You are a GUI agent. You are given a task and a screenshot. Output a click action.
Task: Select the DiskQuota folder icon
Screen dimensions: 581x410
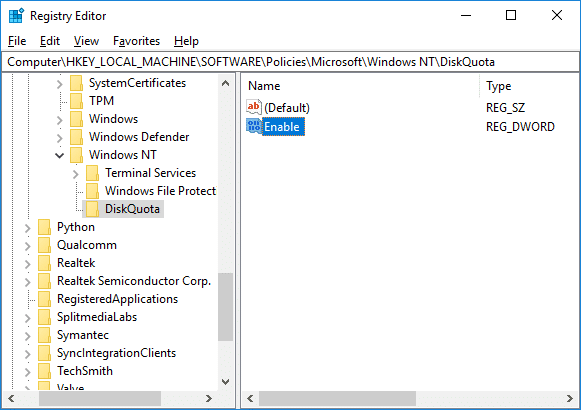92,209
